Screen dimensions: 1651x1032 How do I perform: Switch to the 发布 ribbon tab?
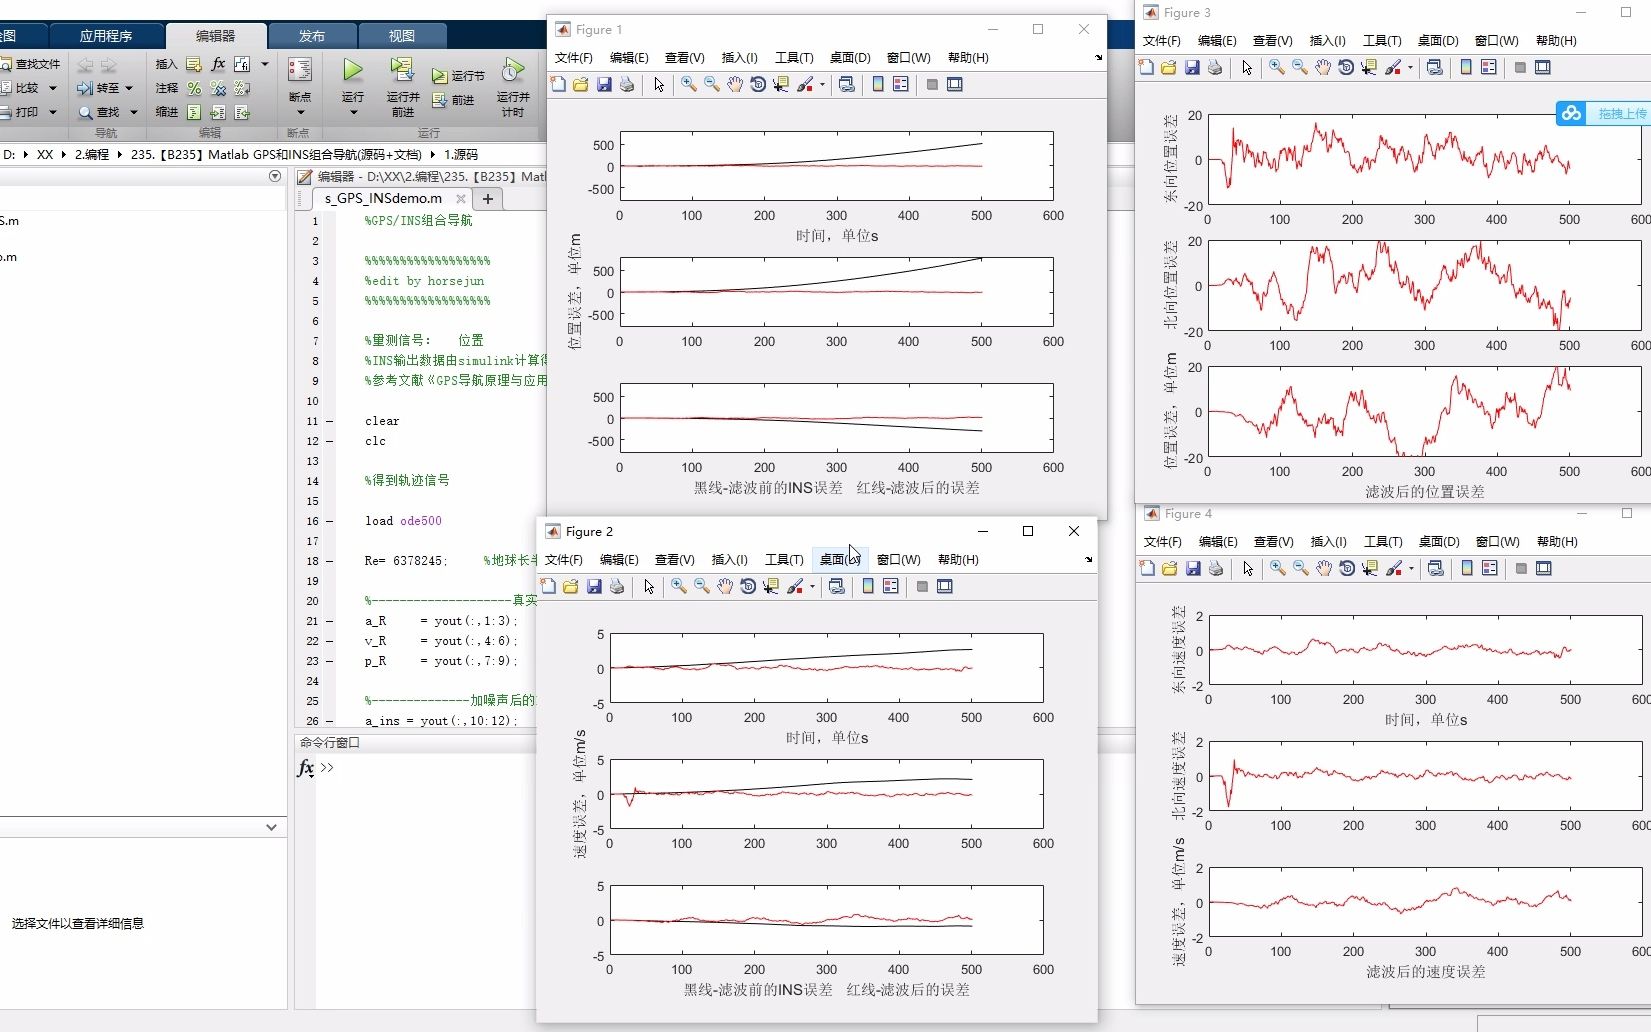click(x=311, y=35)
